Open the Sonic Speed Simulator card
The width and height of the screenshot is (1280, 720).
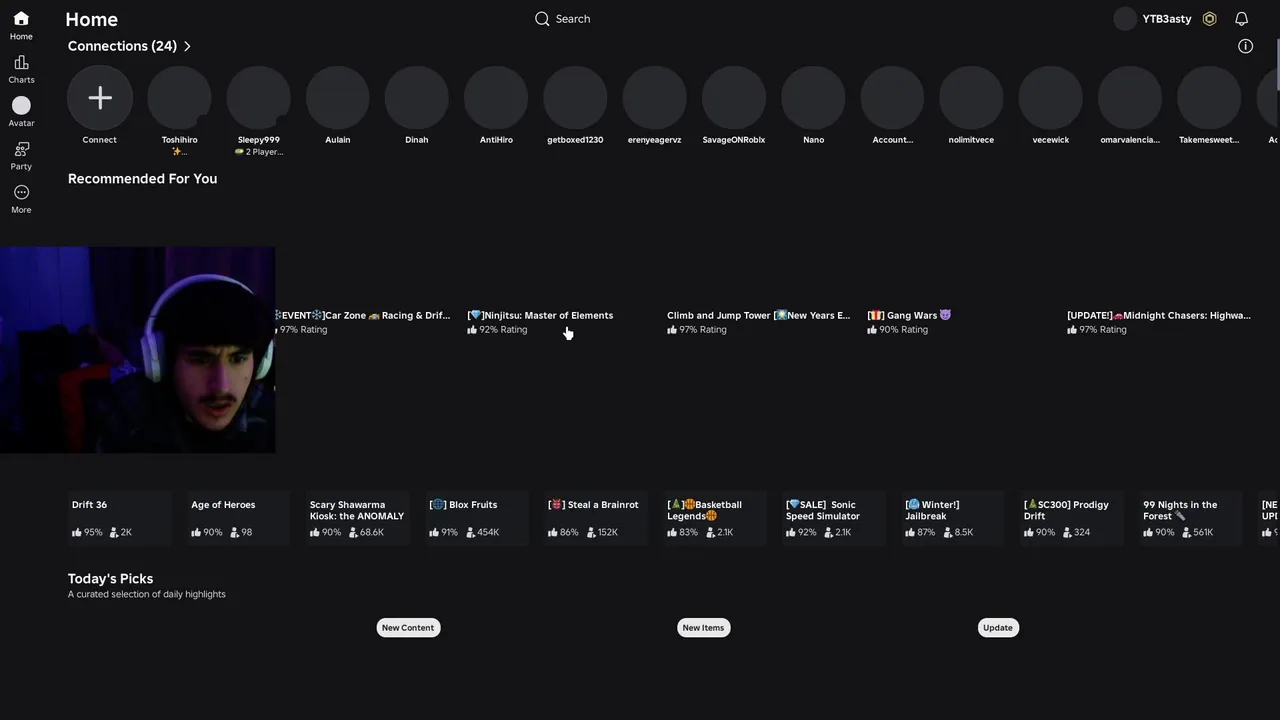point(834,518)
